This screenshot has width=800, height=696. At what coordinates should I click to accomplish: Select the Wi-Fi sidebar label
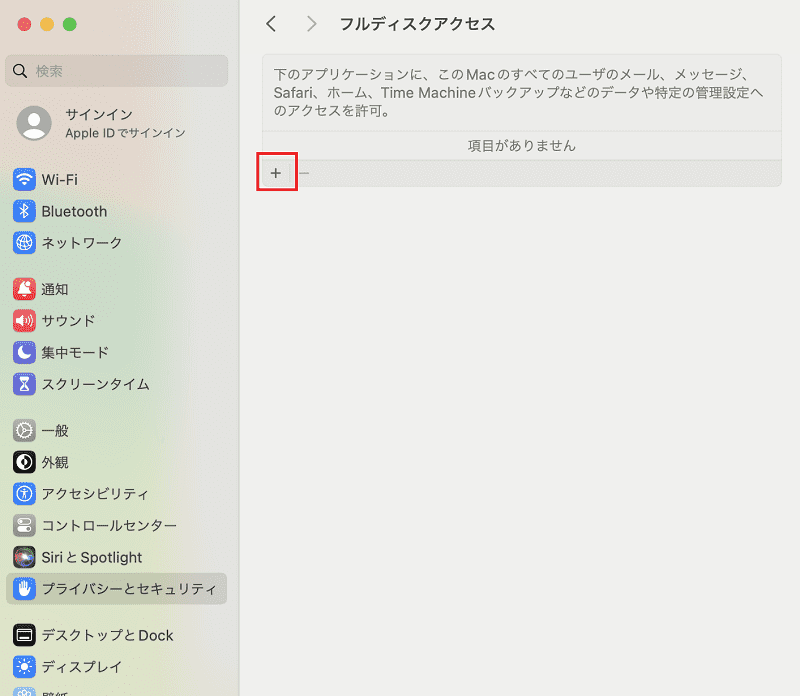[60, 180]
